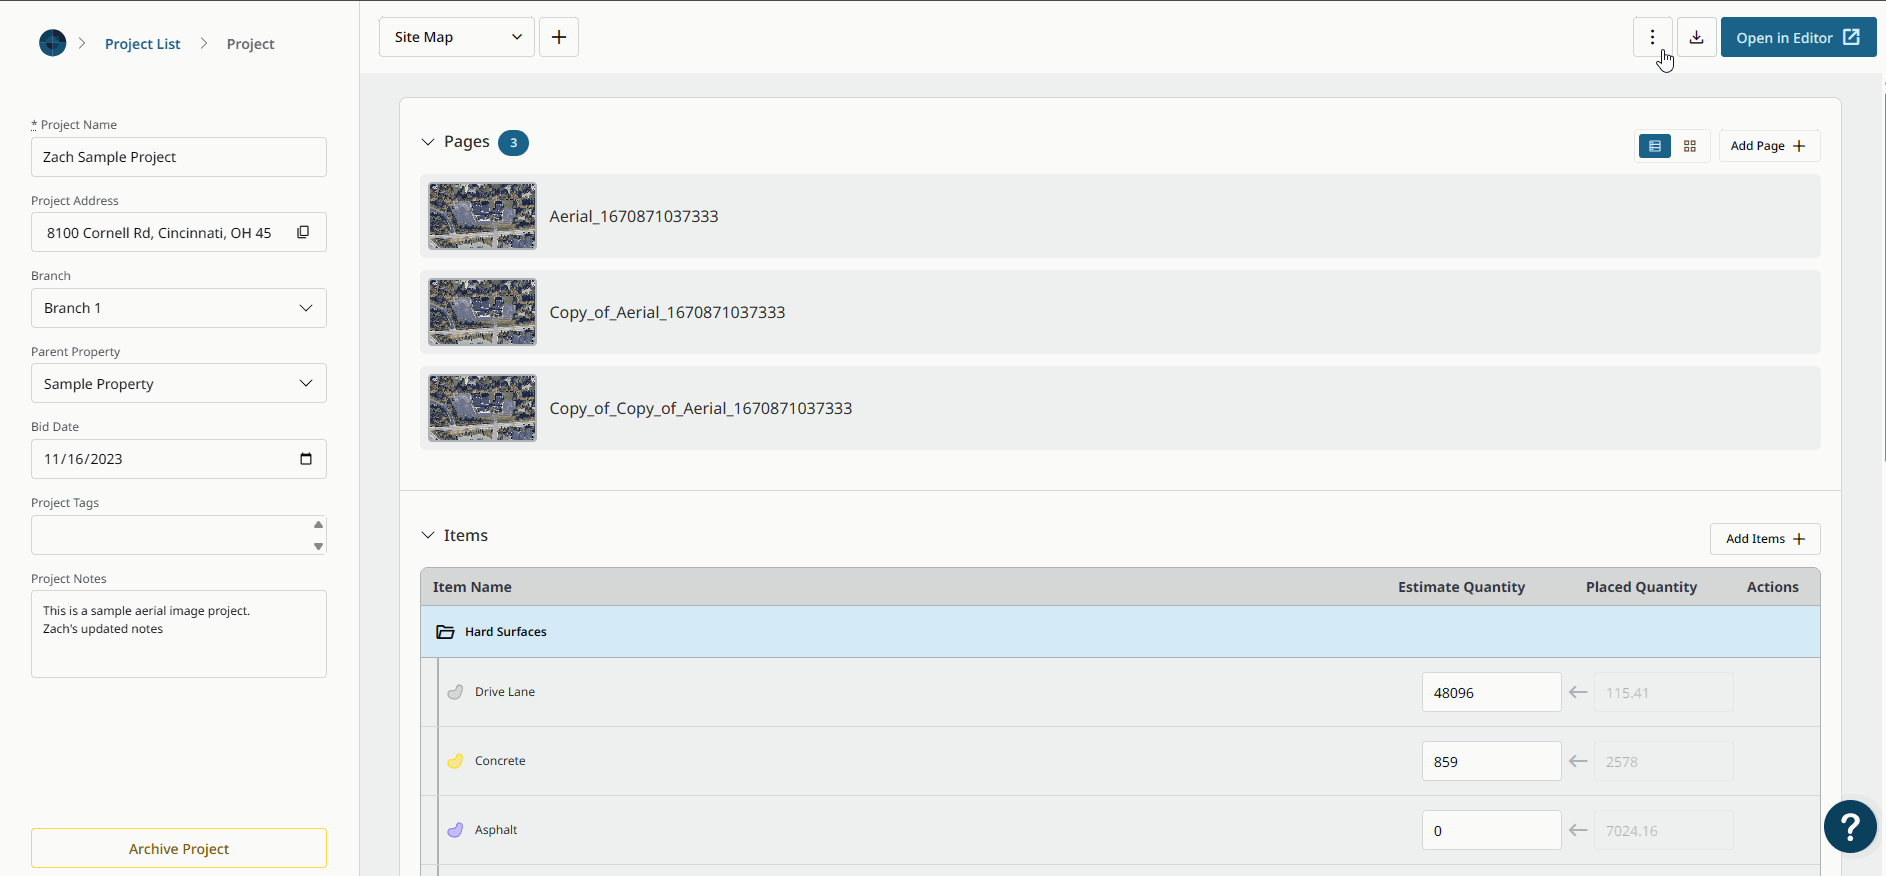
Task: Click the Project Address field
Action: point(179,232)
